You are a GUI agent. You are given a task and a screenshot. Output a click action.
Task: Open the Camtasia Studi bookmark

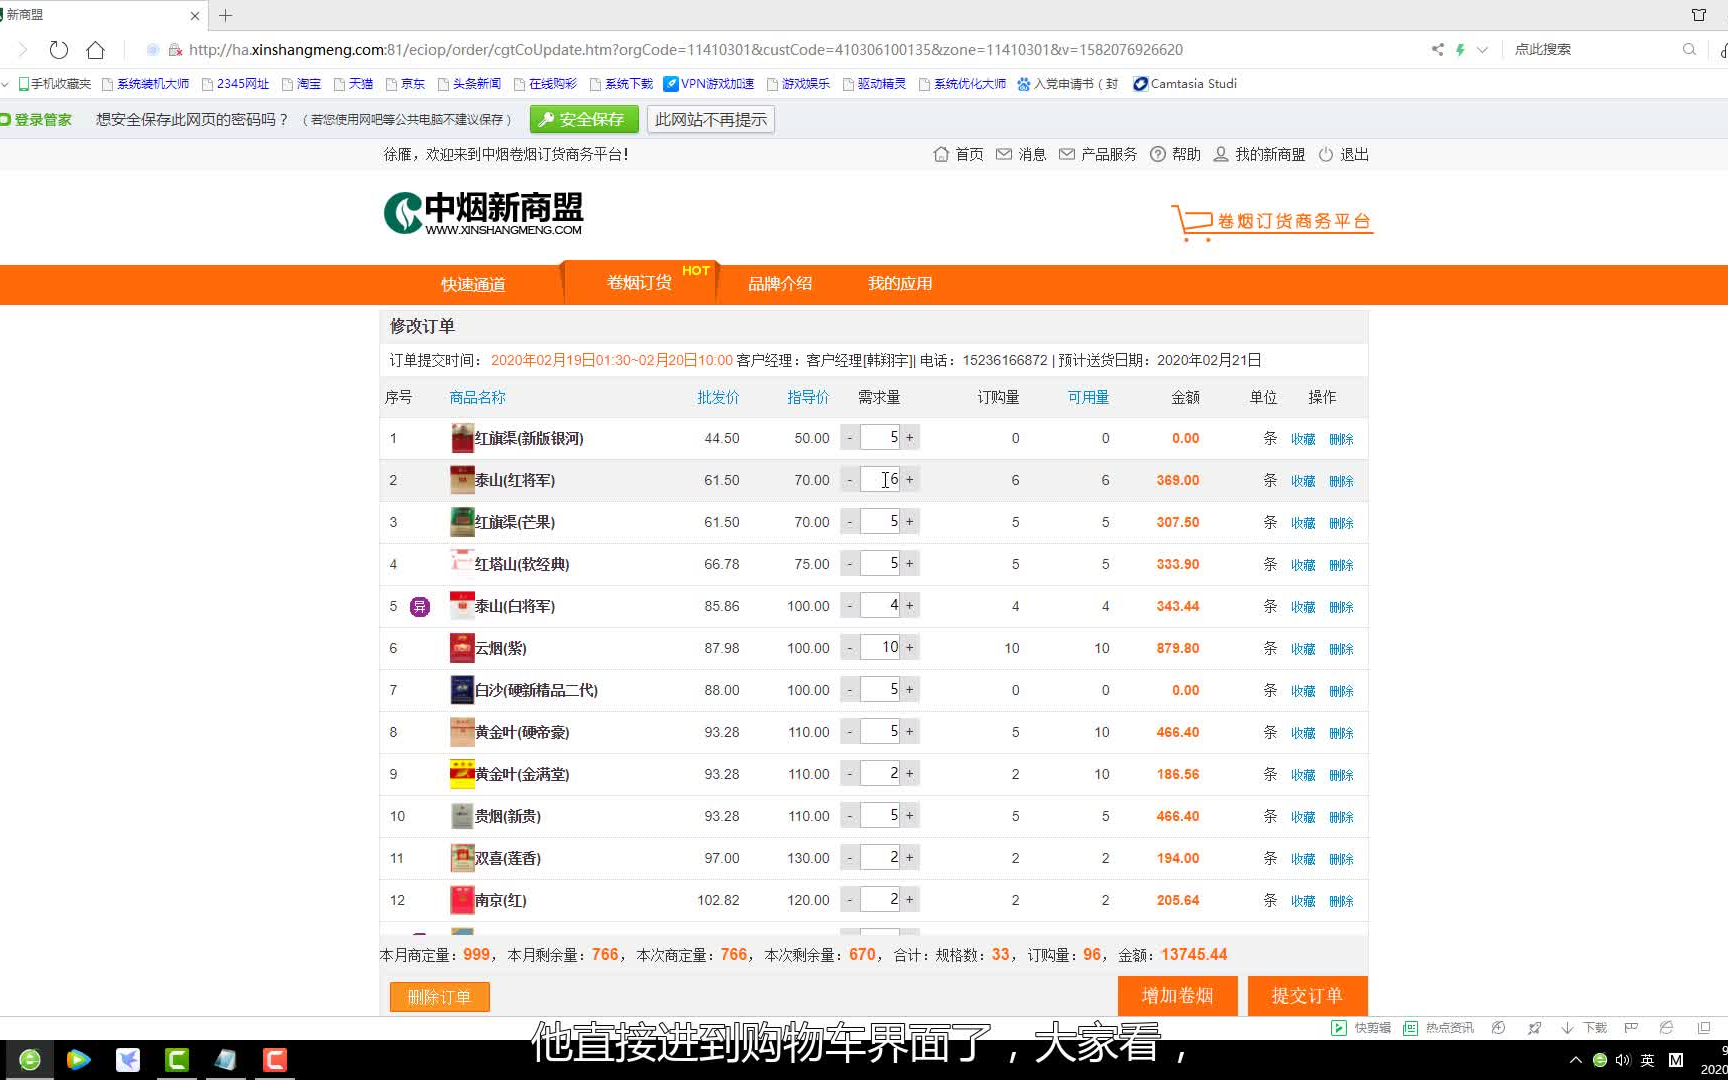pos(1185,84)
